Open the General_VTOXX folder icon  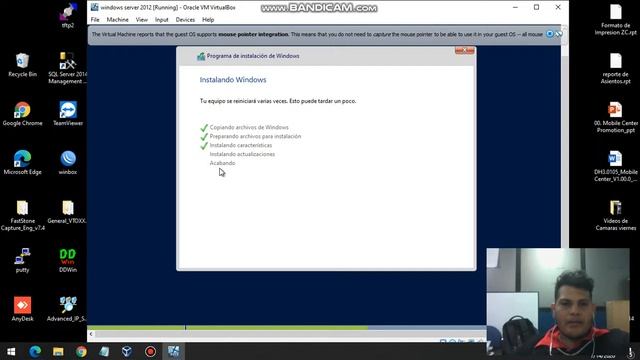point(68,212)
